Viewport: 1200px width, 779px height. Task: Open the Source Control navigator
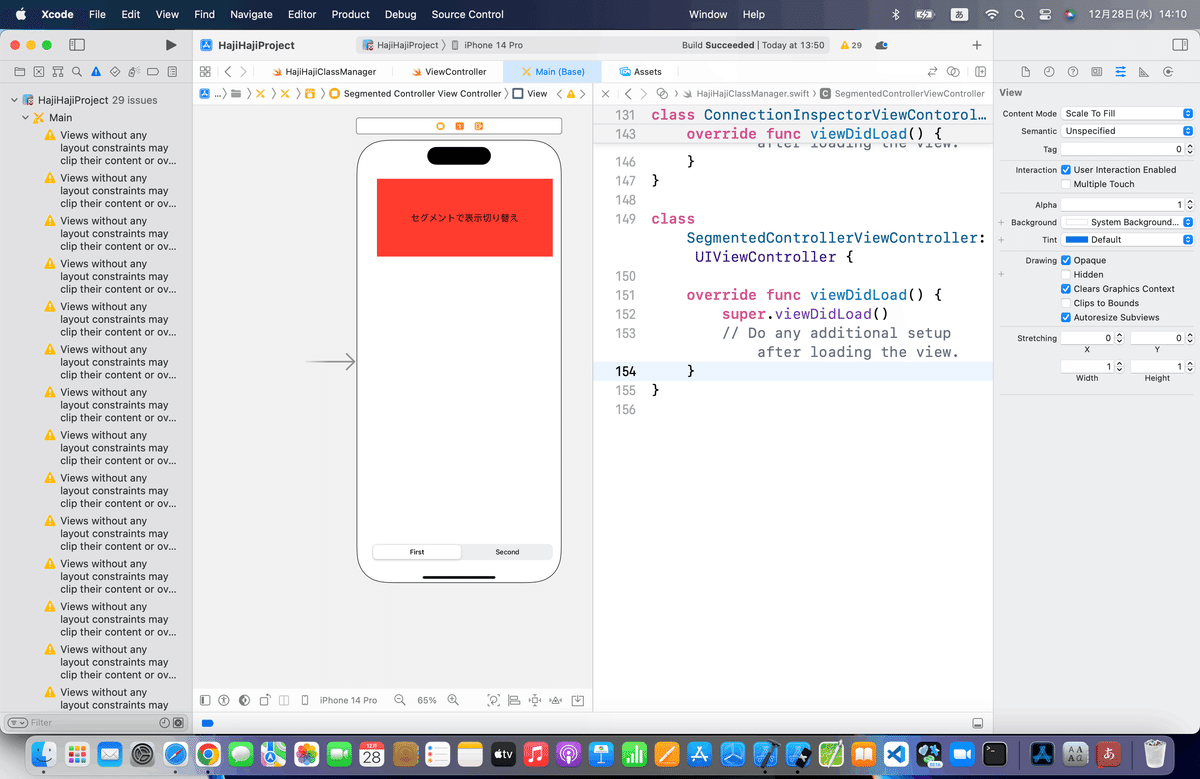click(38, 72)
